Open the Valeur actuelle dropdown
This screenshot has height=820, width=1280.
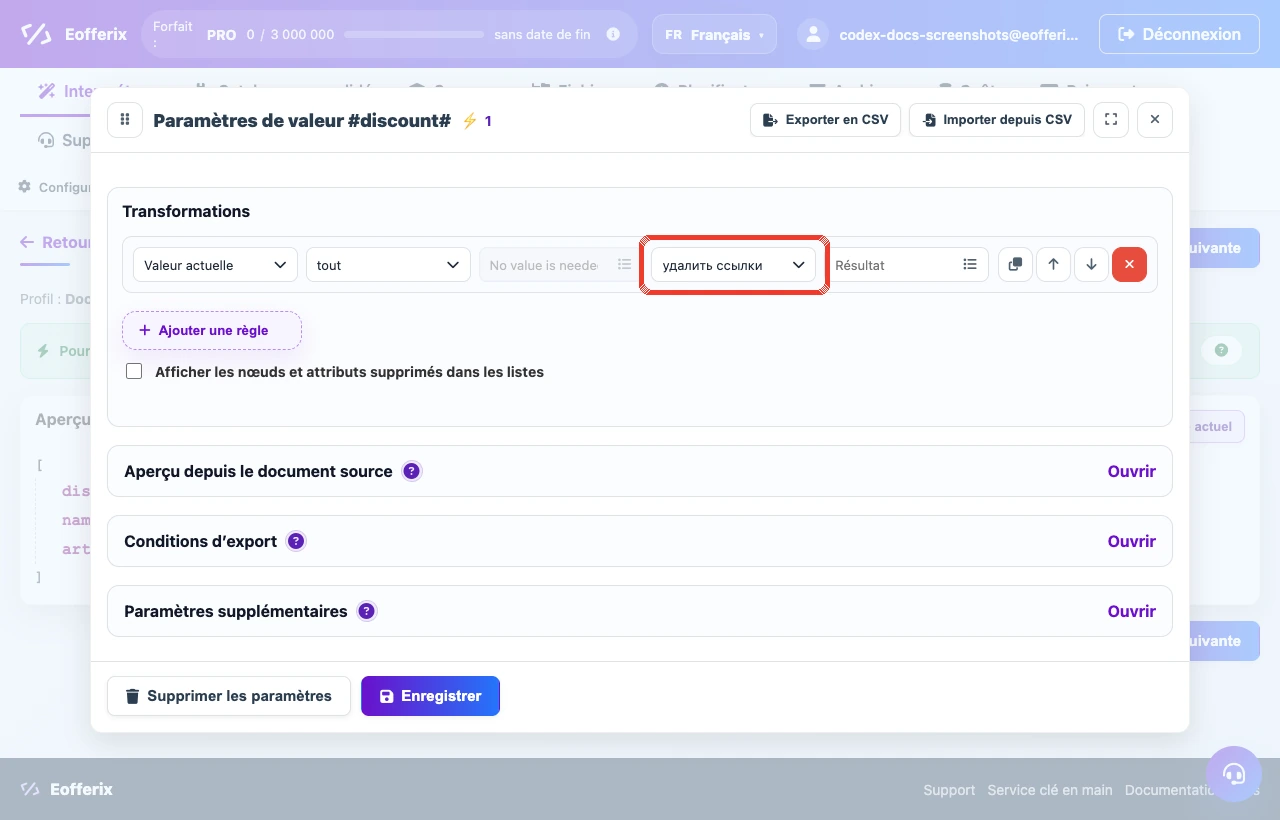coord(215,265)
